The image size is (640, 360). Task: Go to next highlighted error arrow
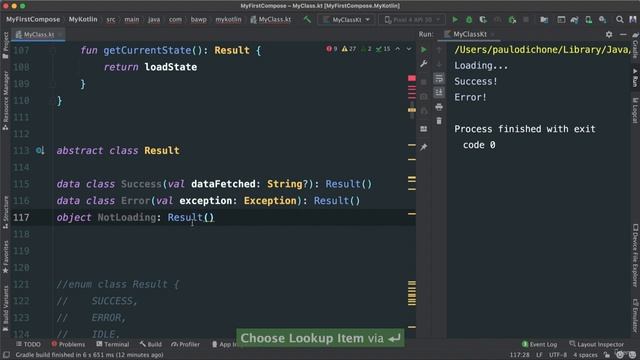[x=409, y=49]
